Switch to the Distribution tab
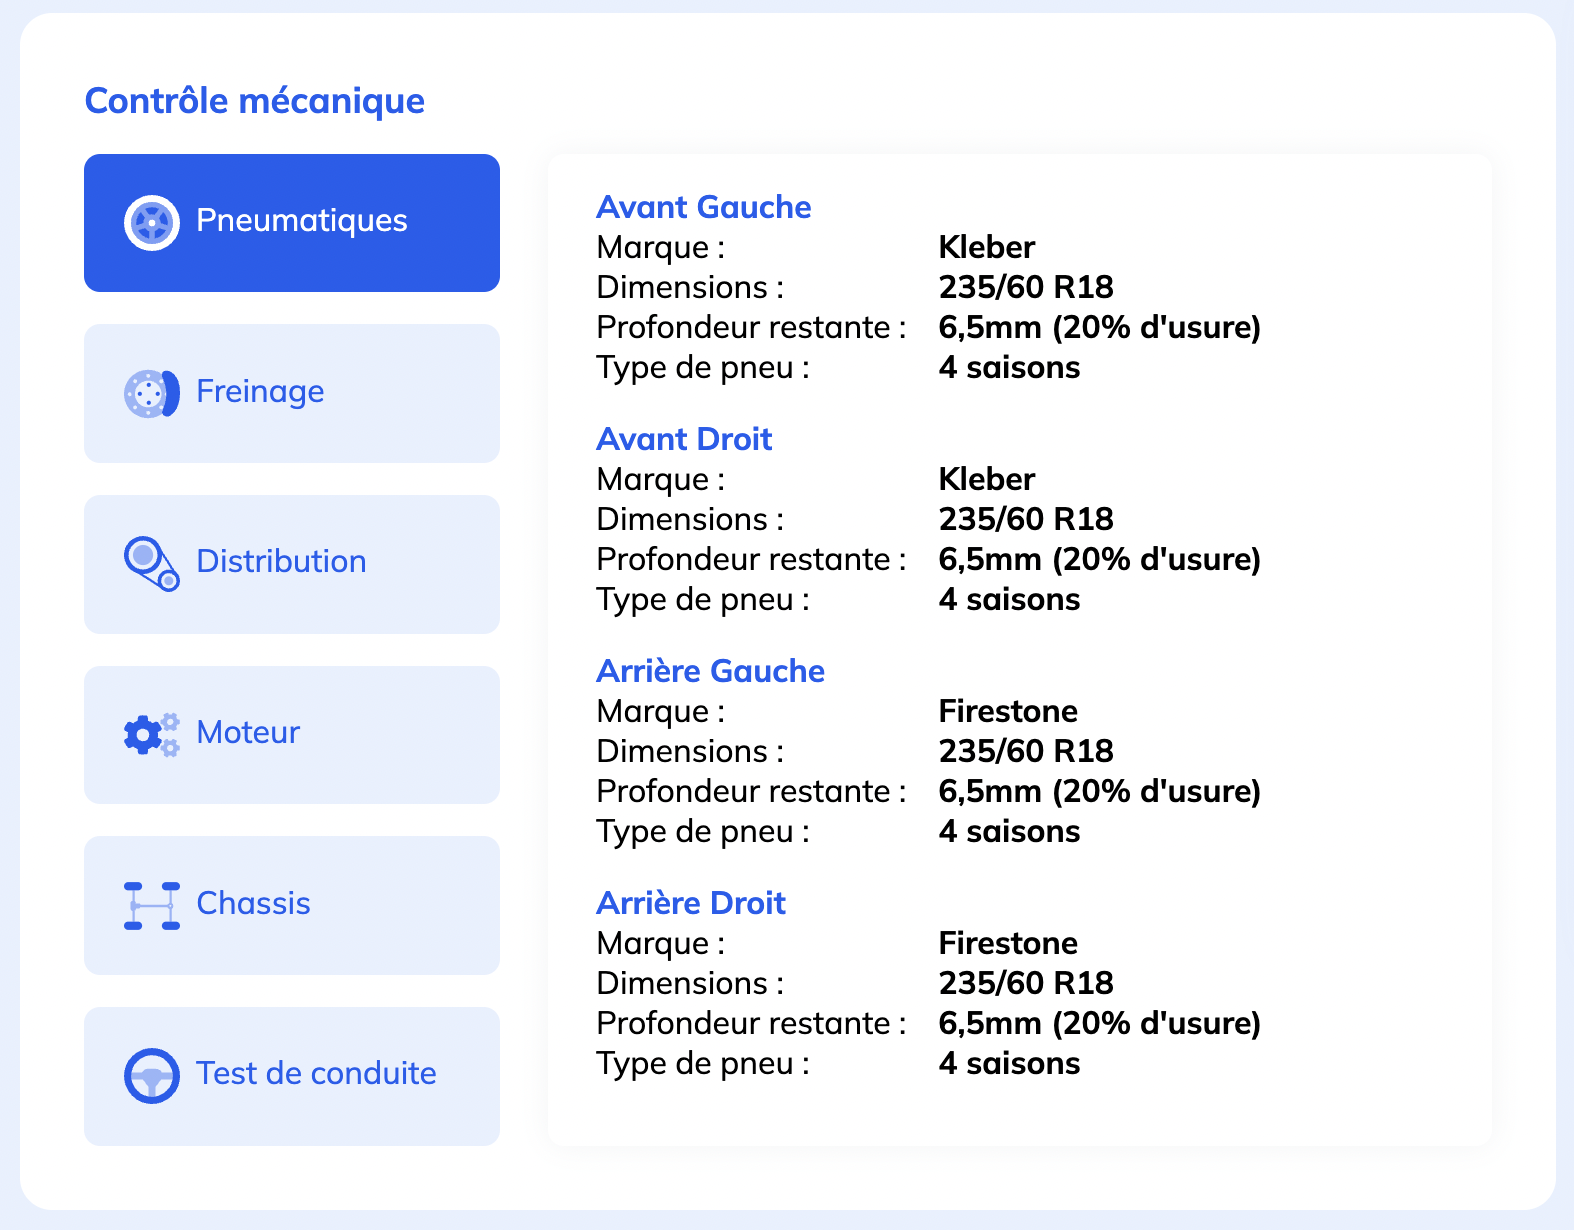Screen dimensions: 1574x1230 coord(292,564)
